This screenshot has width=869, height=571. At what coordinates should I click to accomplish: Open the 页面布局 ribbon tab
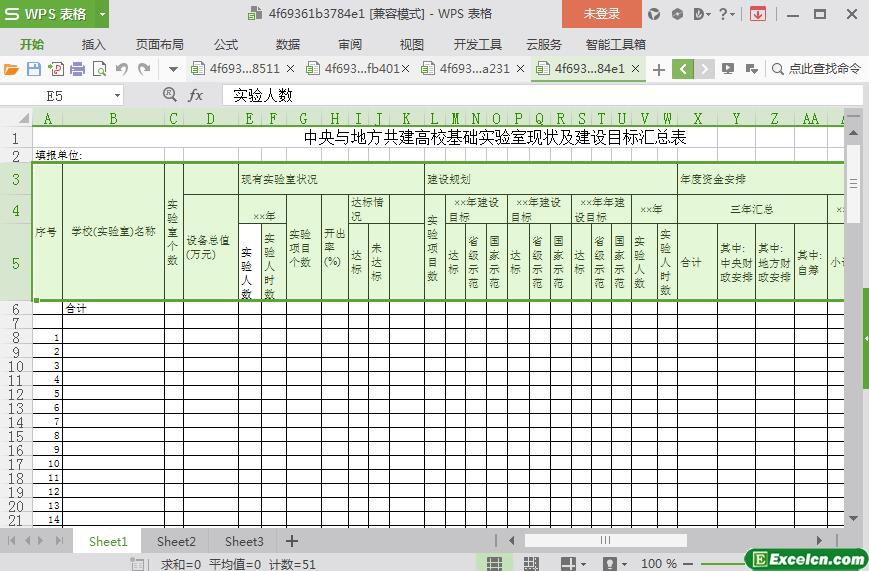click(x=160, y=44)
